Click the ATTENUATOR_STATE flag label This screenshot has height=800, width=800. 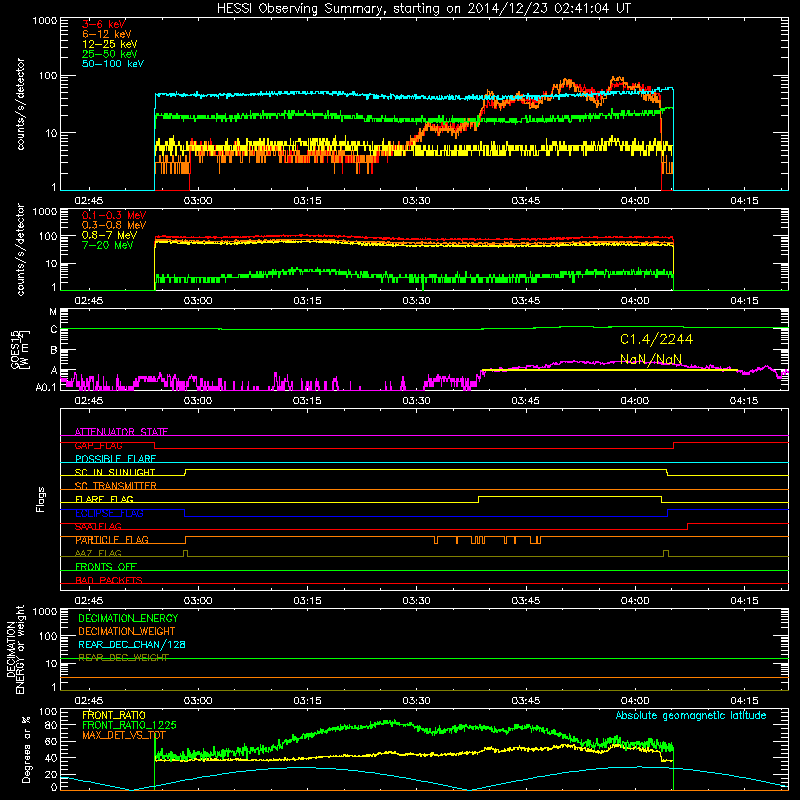point(121,432)
